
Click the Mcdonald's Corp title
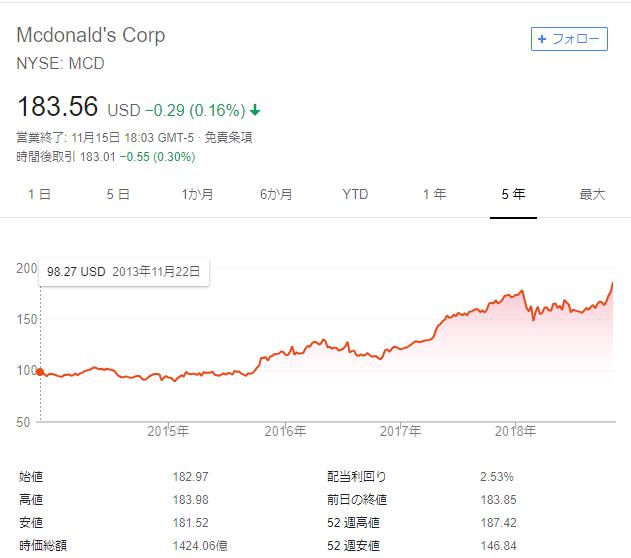[x=91, y=35]
